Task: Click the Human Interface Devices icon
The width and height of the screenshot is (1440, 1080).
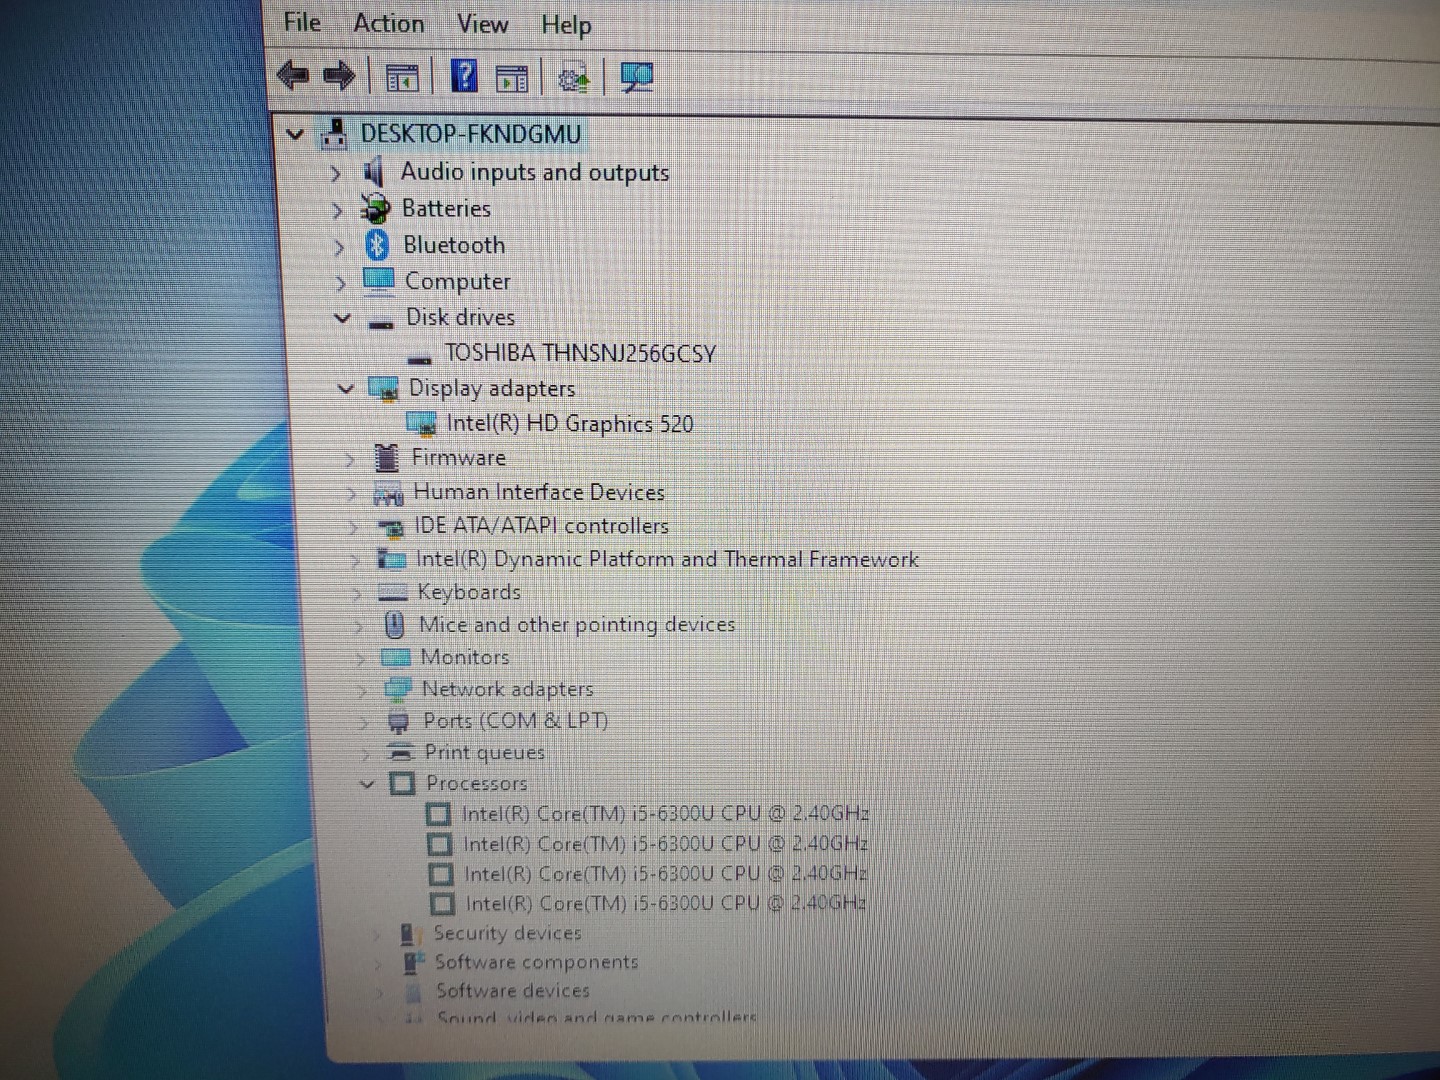Action: pyautogui.click(x=388, y=493)
